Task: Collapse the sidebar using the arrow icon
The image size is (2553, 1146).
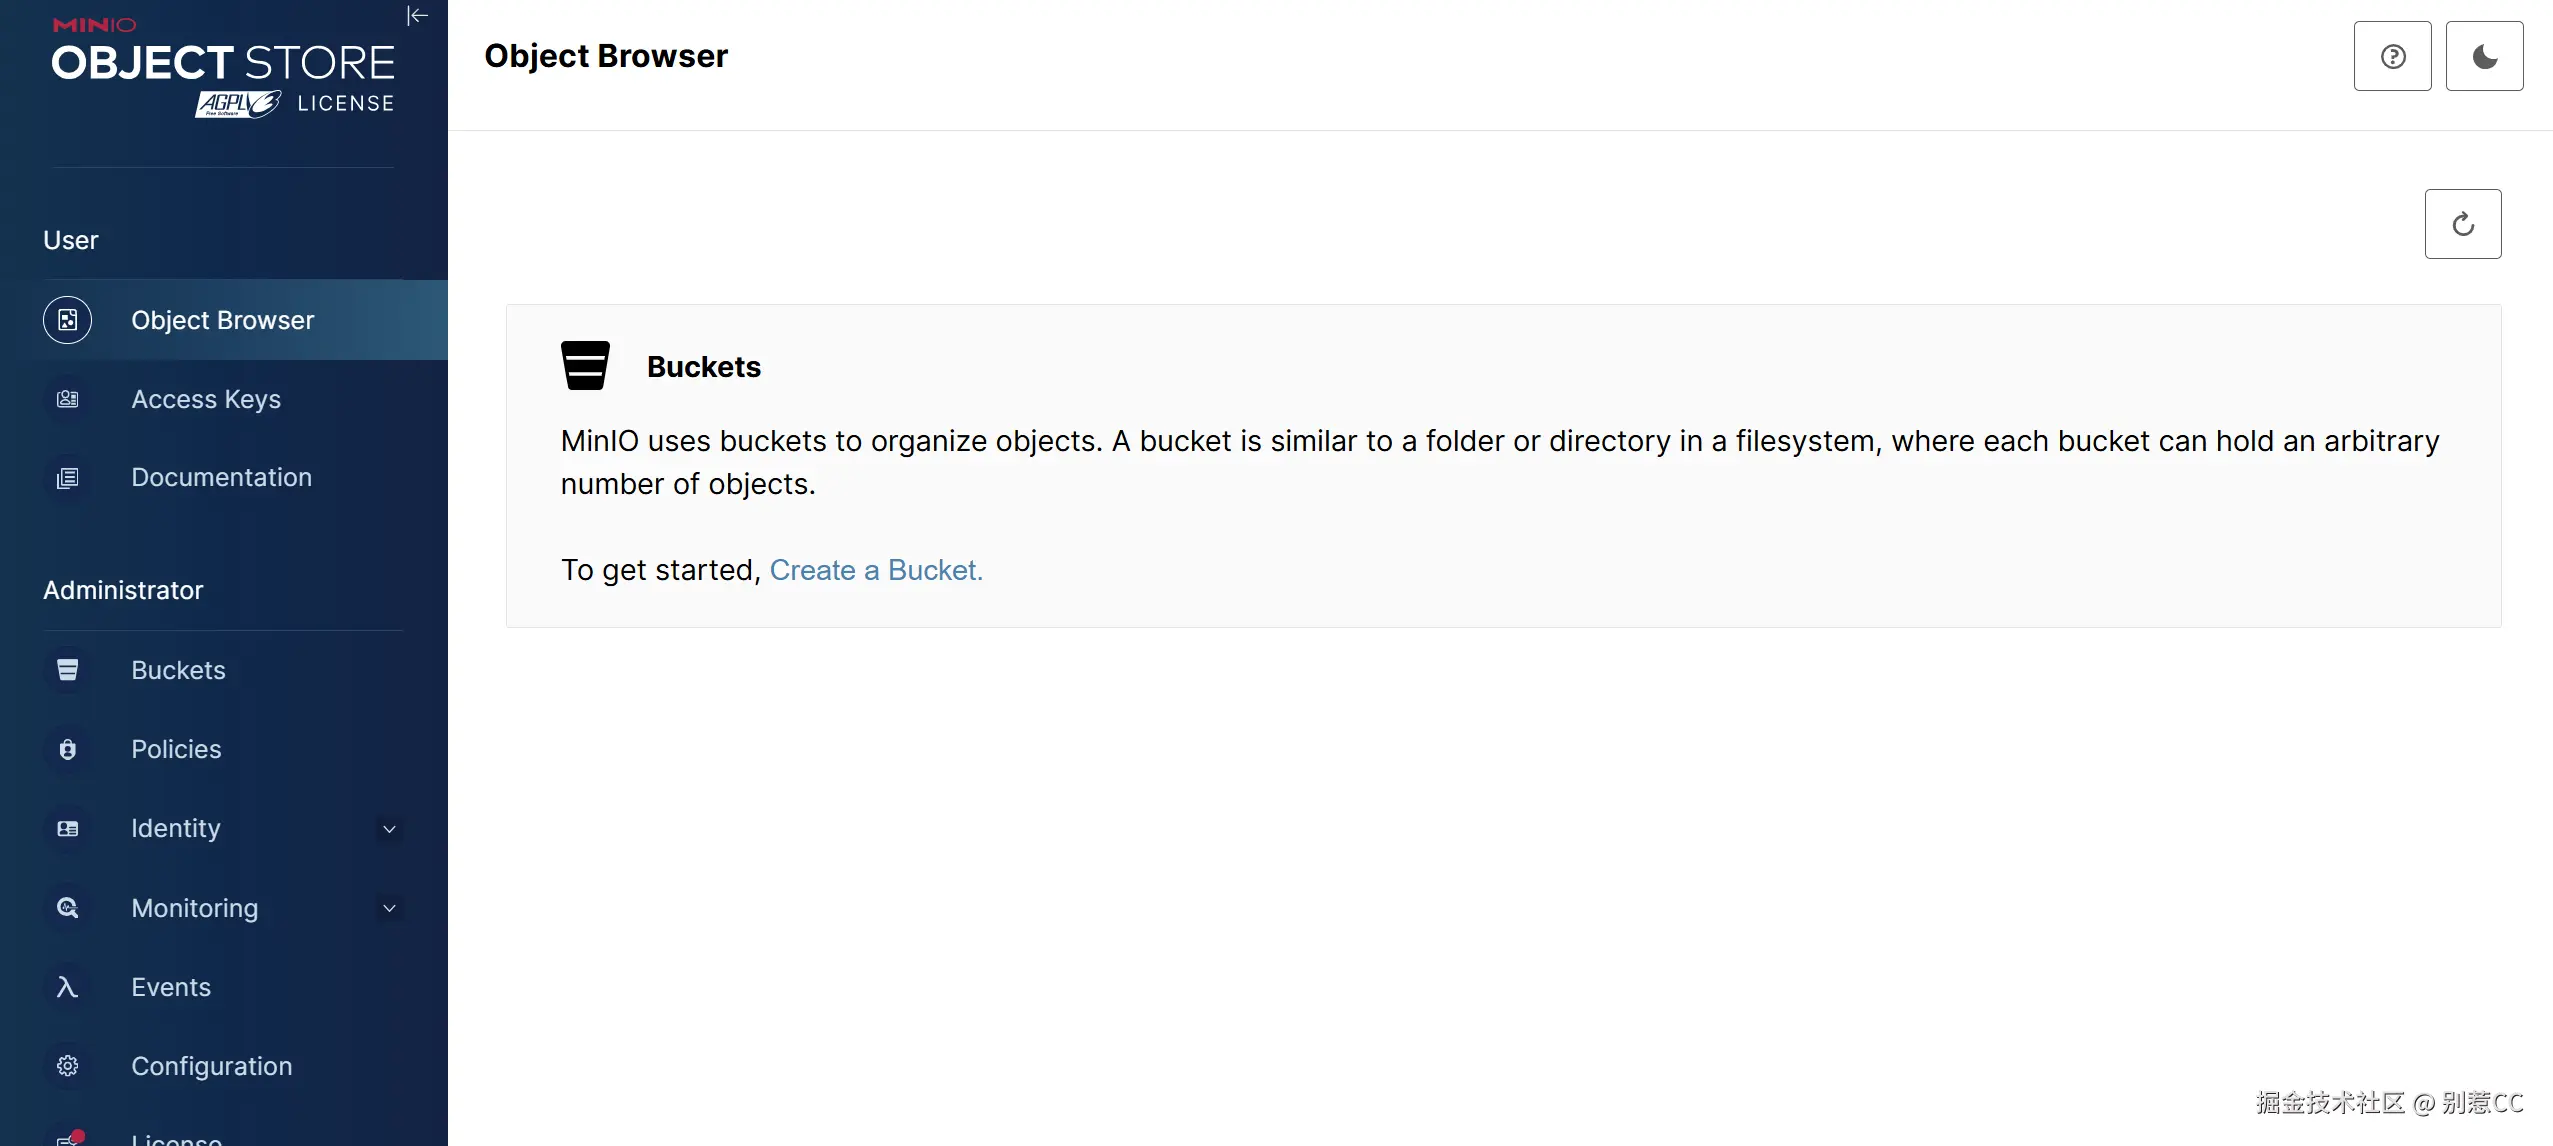Action: click(x=417, y=16)
